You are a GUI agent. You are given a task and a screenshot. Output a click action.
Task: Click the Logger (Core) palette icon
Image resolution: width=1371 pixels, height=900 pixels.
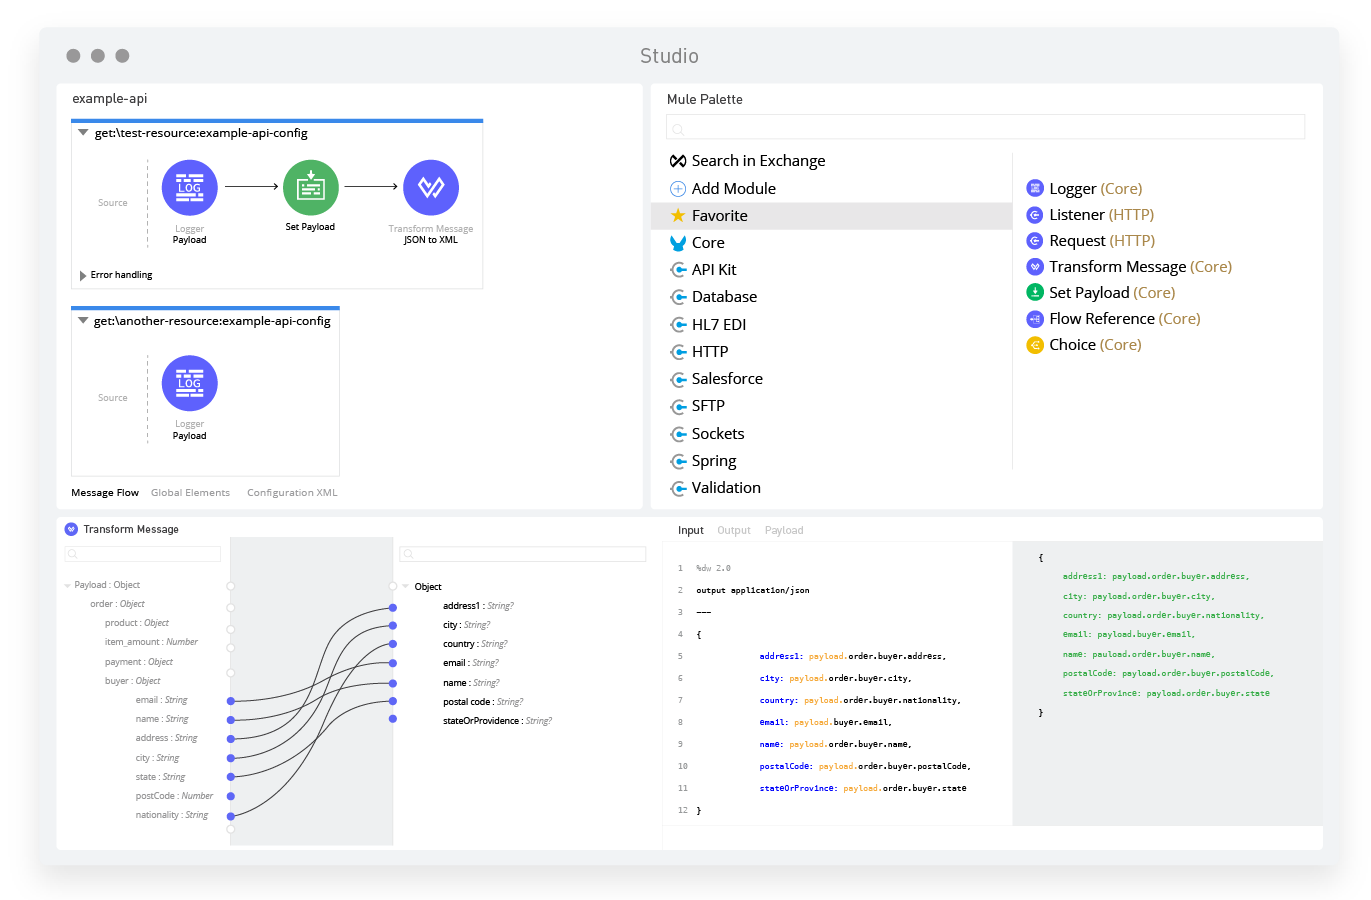point(1035,188)
